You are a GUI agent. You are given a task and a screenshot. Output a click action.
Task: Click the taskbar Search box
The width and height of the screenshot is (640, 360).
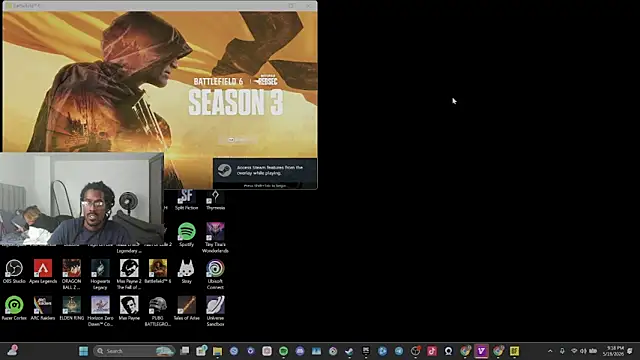coord(134,351)
